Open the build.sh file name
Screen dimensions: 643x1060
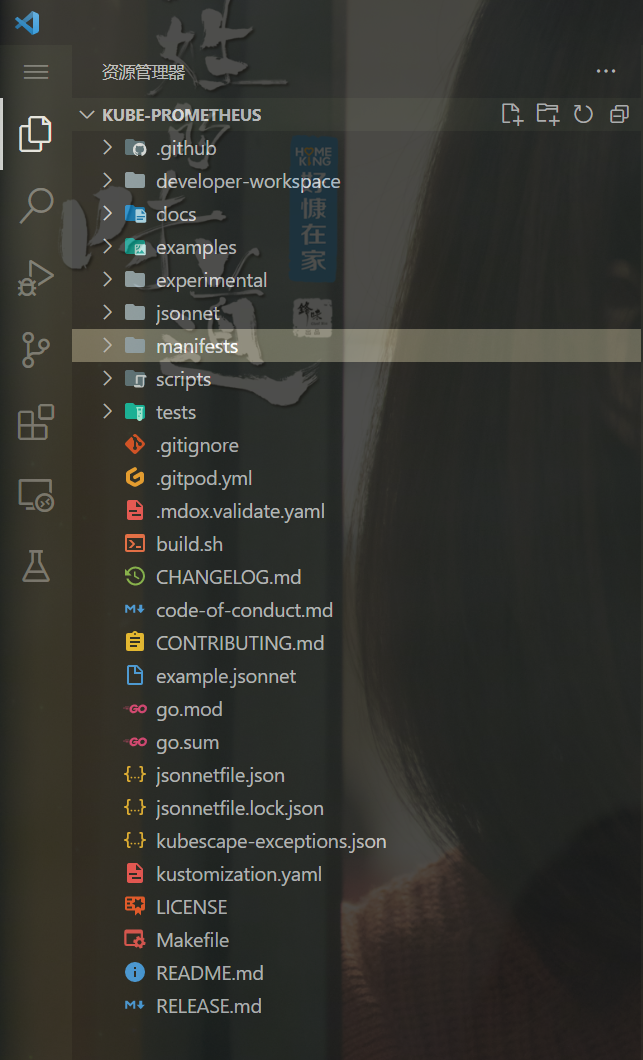click(189, 544)
